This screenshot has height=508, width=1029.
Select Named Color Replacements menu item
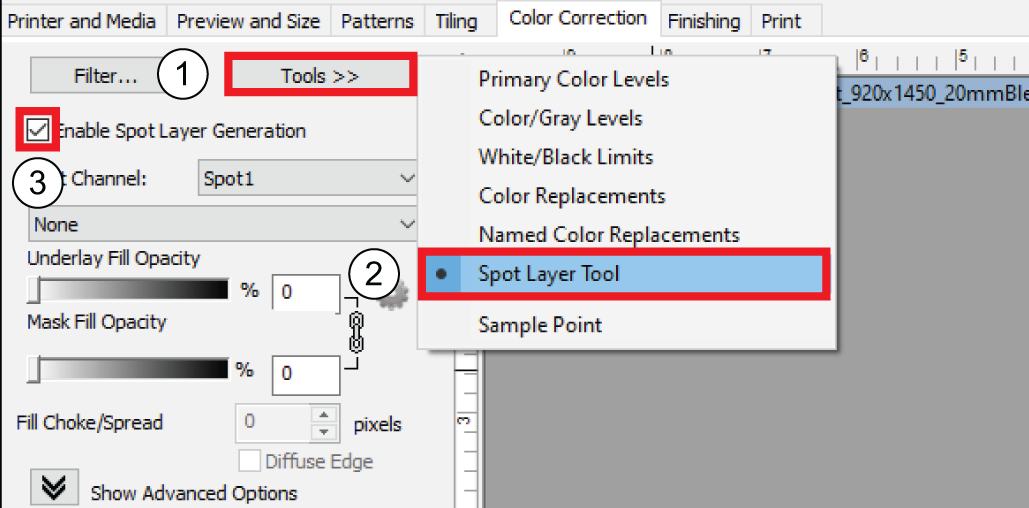[608, 235]
